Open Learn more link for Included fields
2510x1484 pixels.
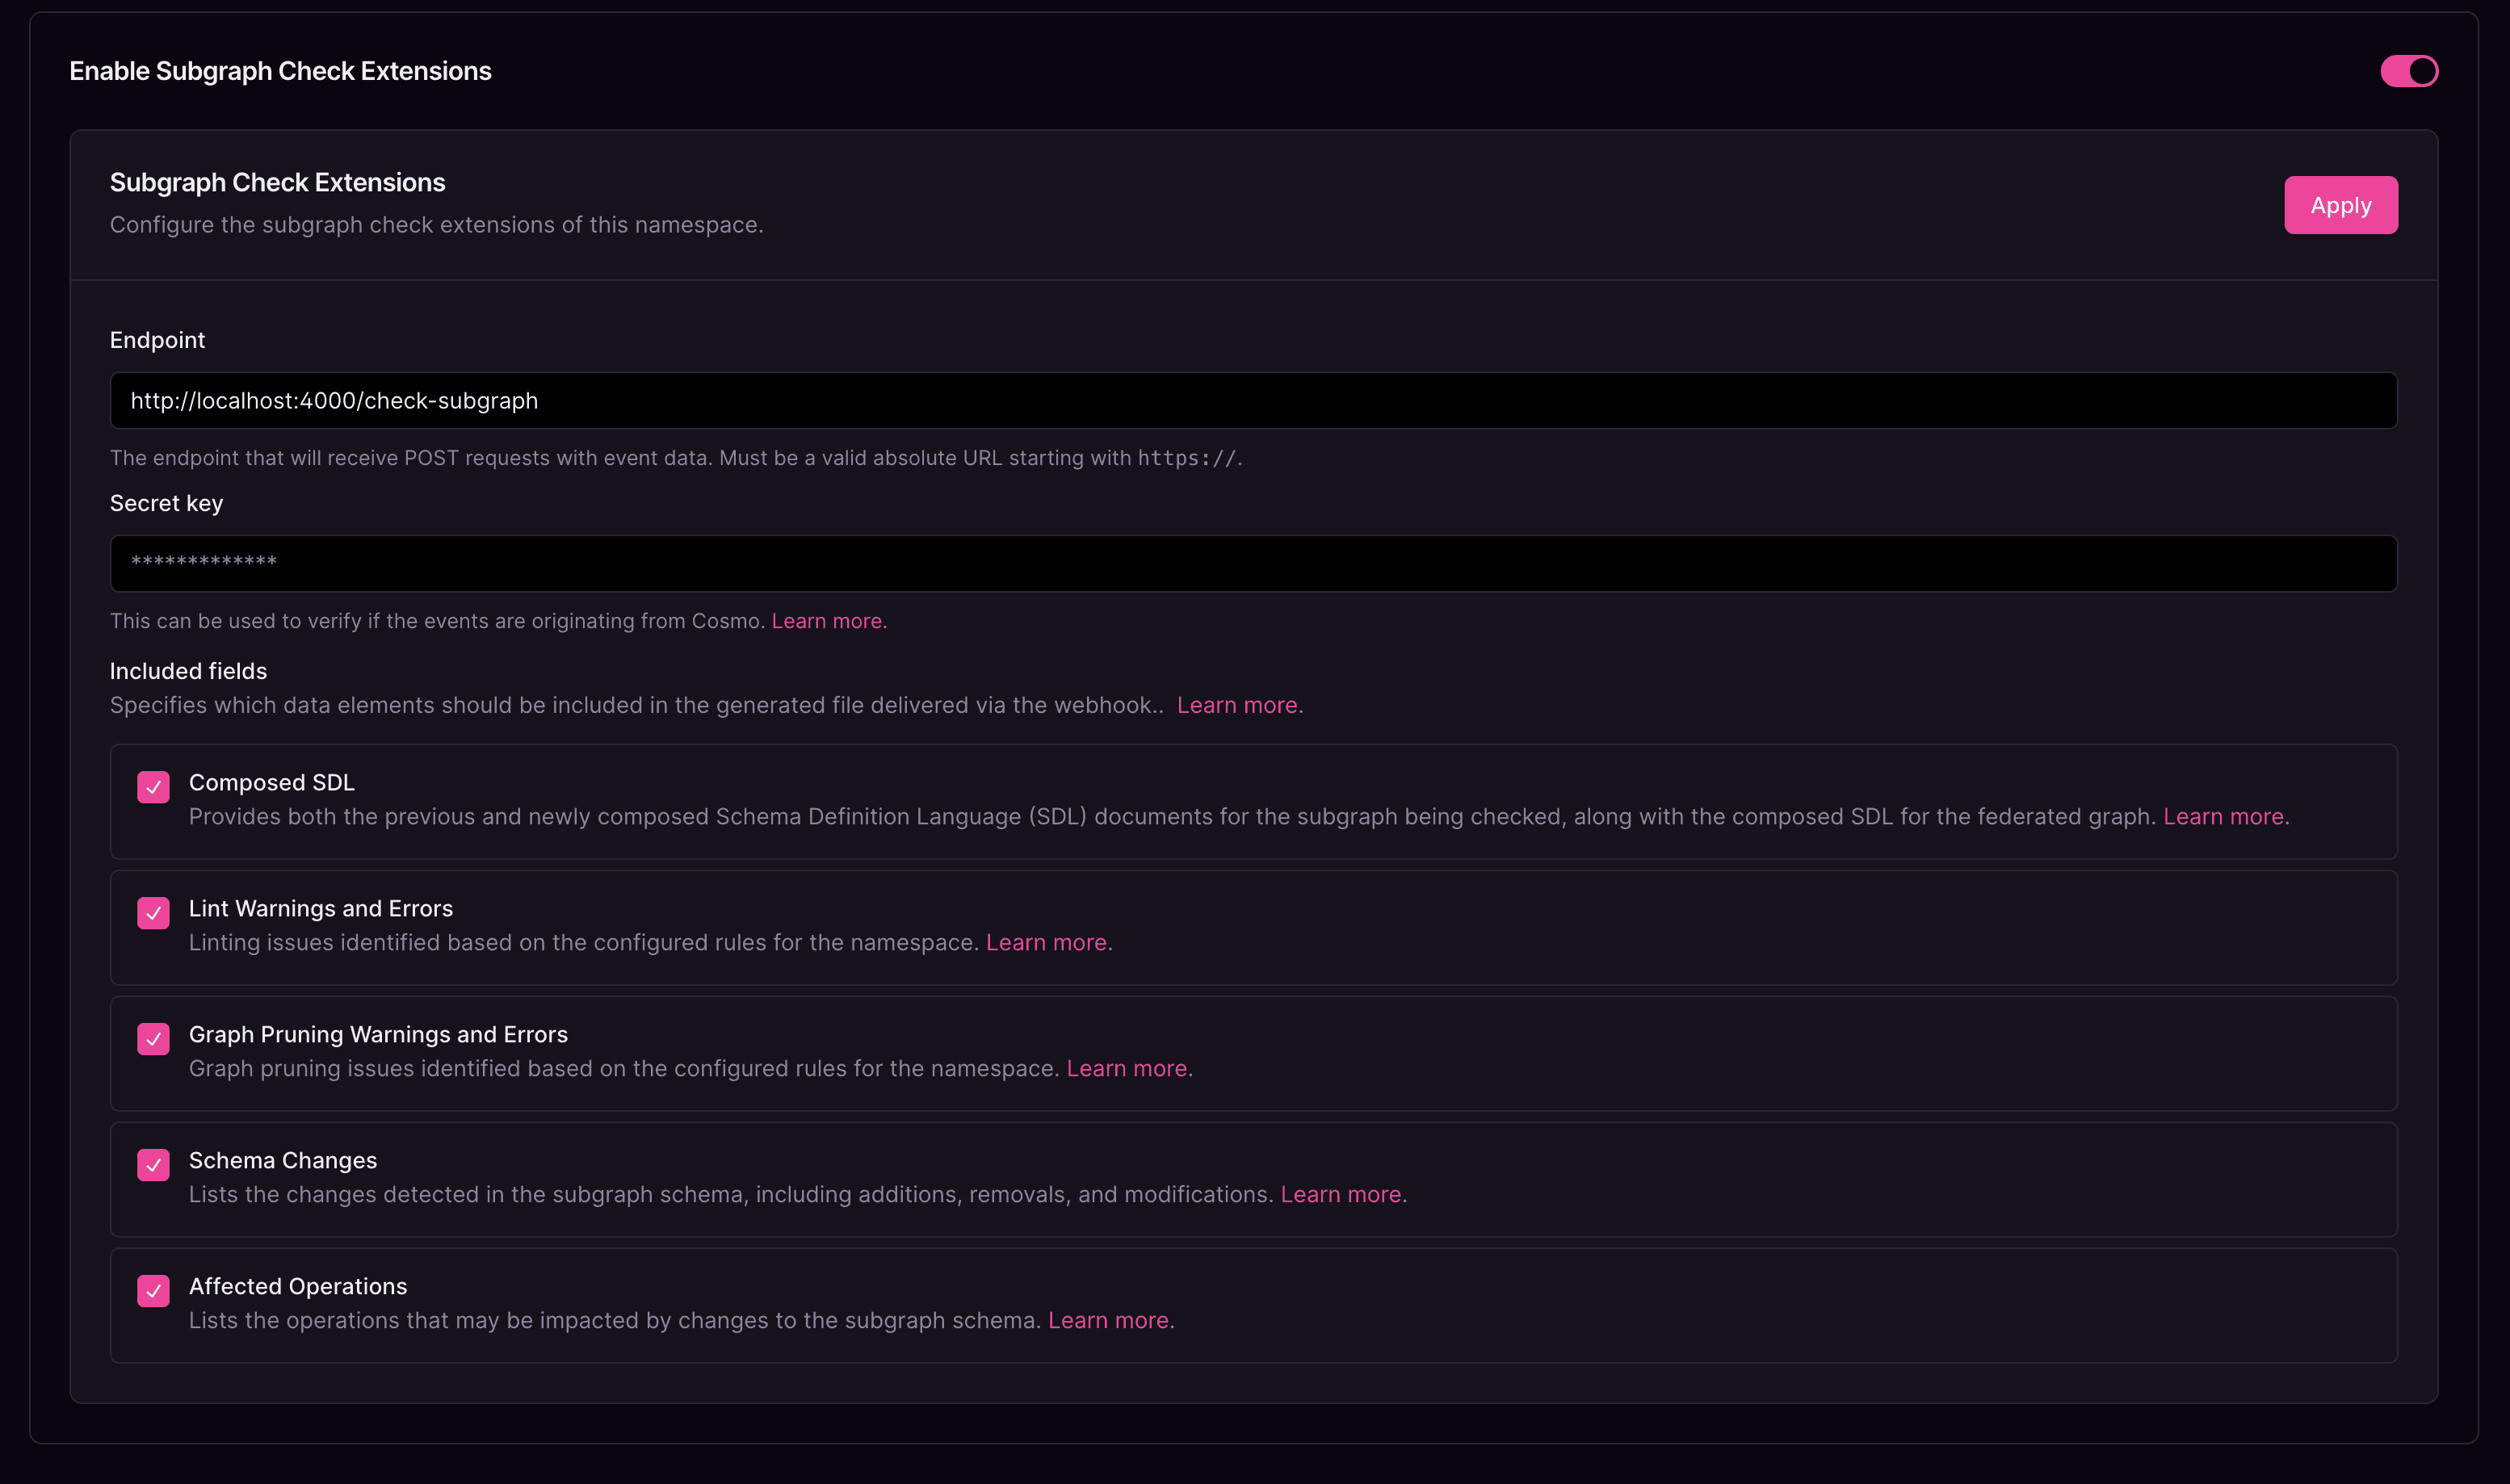click(1236, 705)
